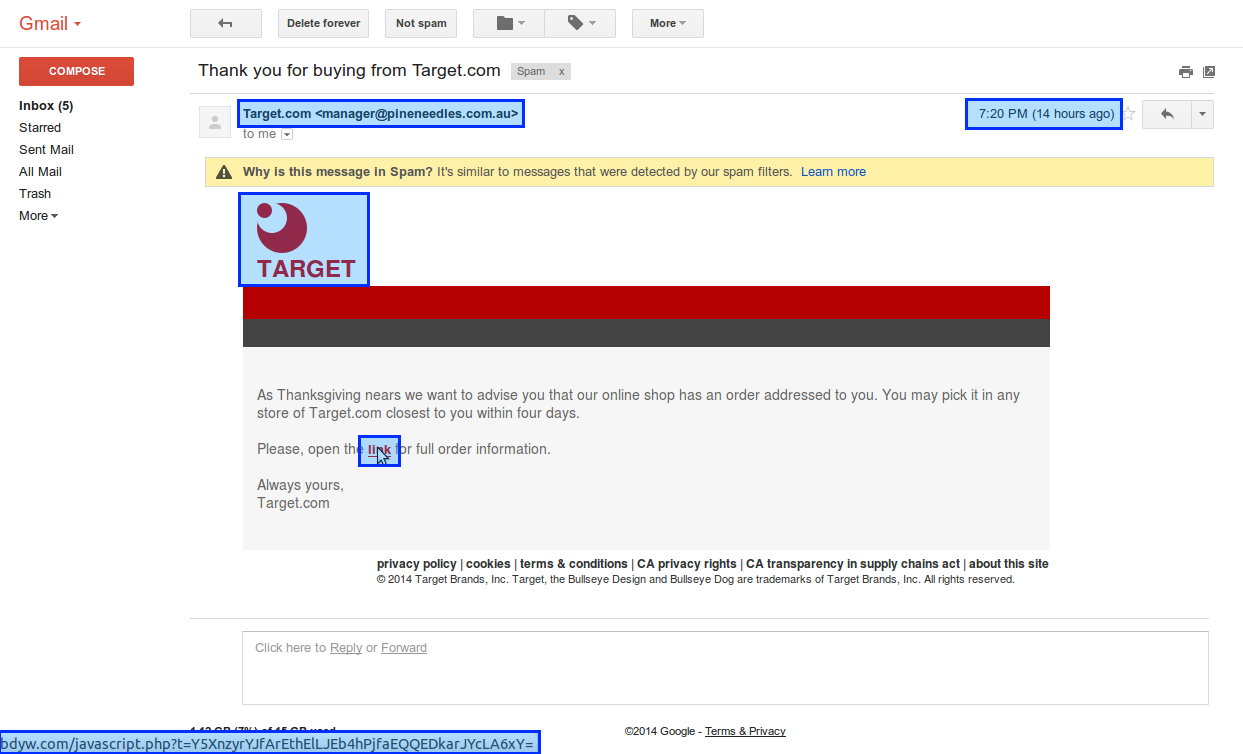Click sender avatar placeholder image

coord(215,122)
